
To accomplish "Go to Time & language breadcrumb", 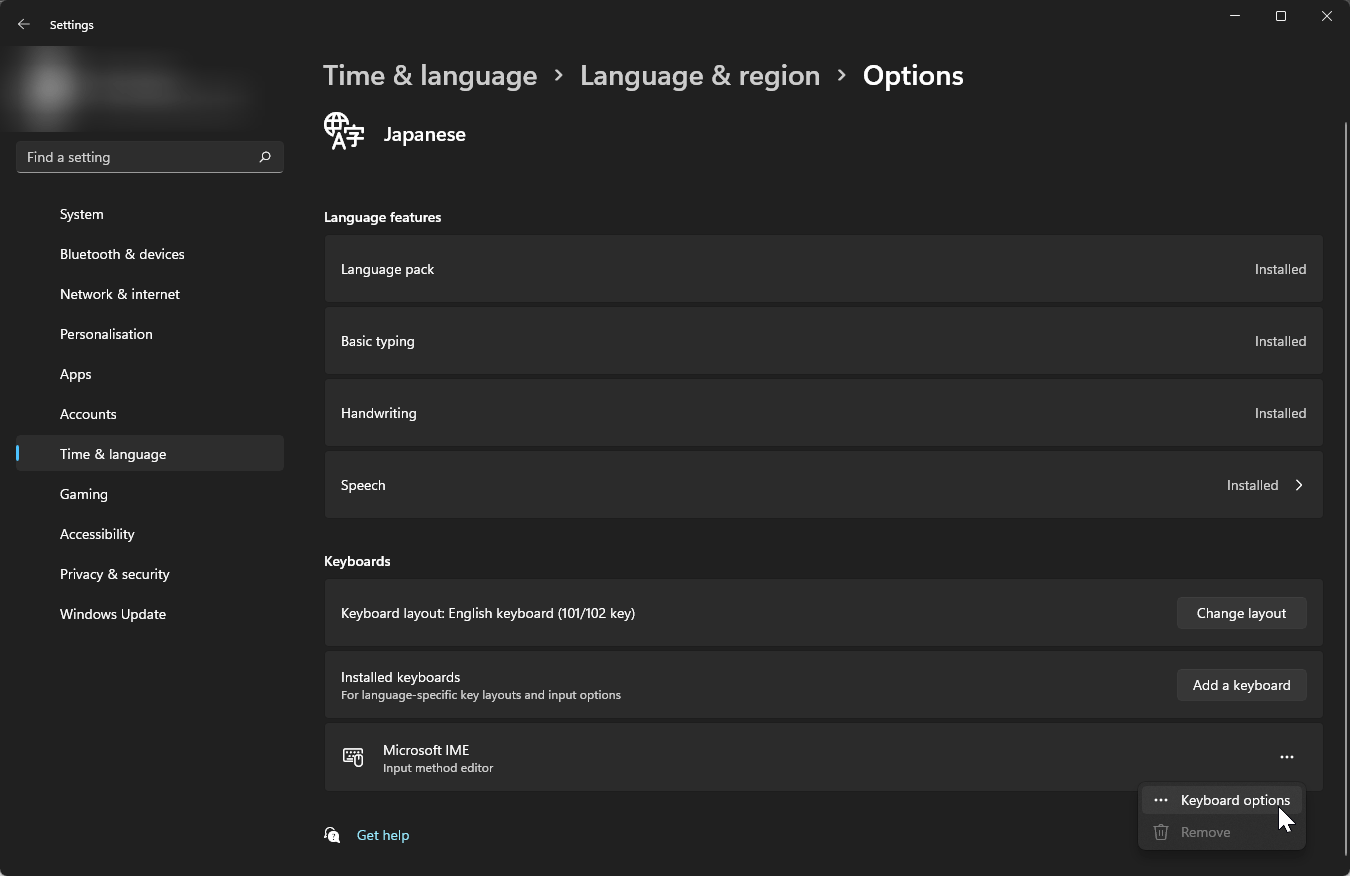I will click(x=430, y=76).
